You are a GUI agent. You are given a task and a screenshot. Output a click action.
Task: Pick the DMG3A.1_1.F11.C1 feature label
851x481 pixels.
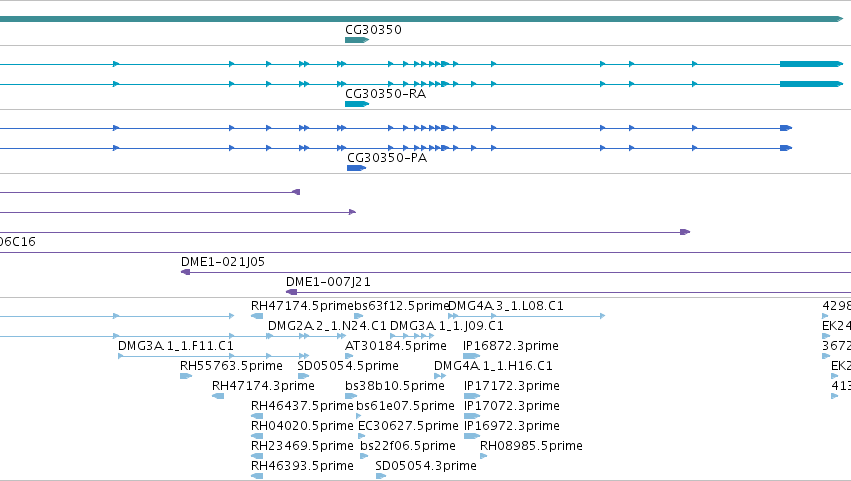[x=176, y=346]
